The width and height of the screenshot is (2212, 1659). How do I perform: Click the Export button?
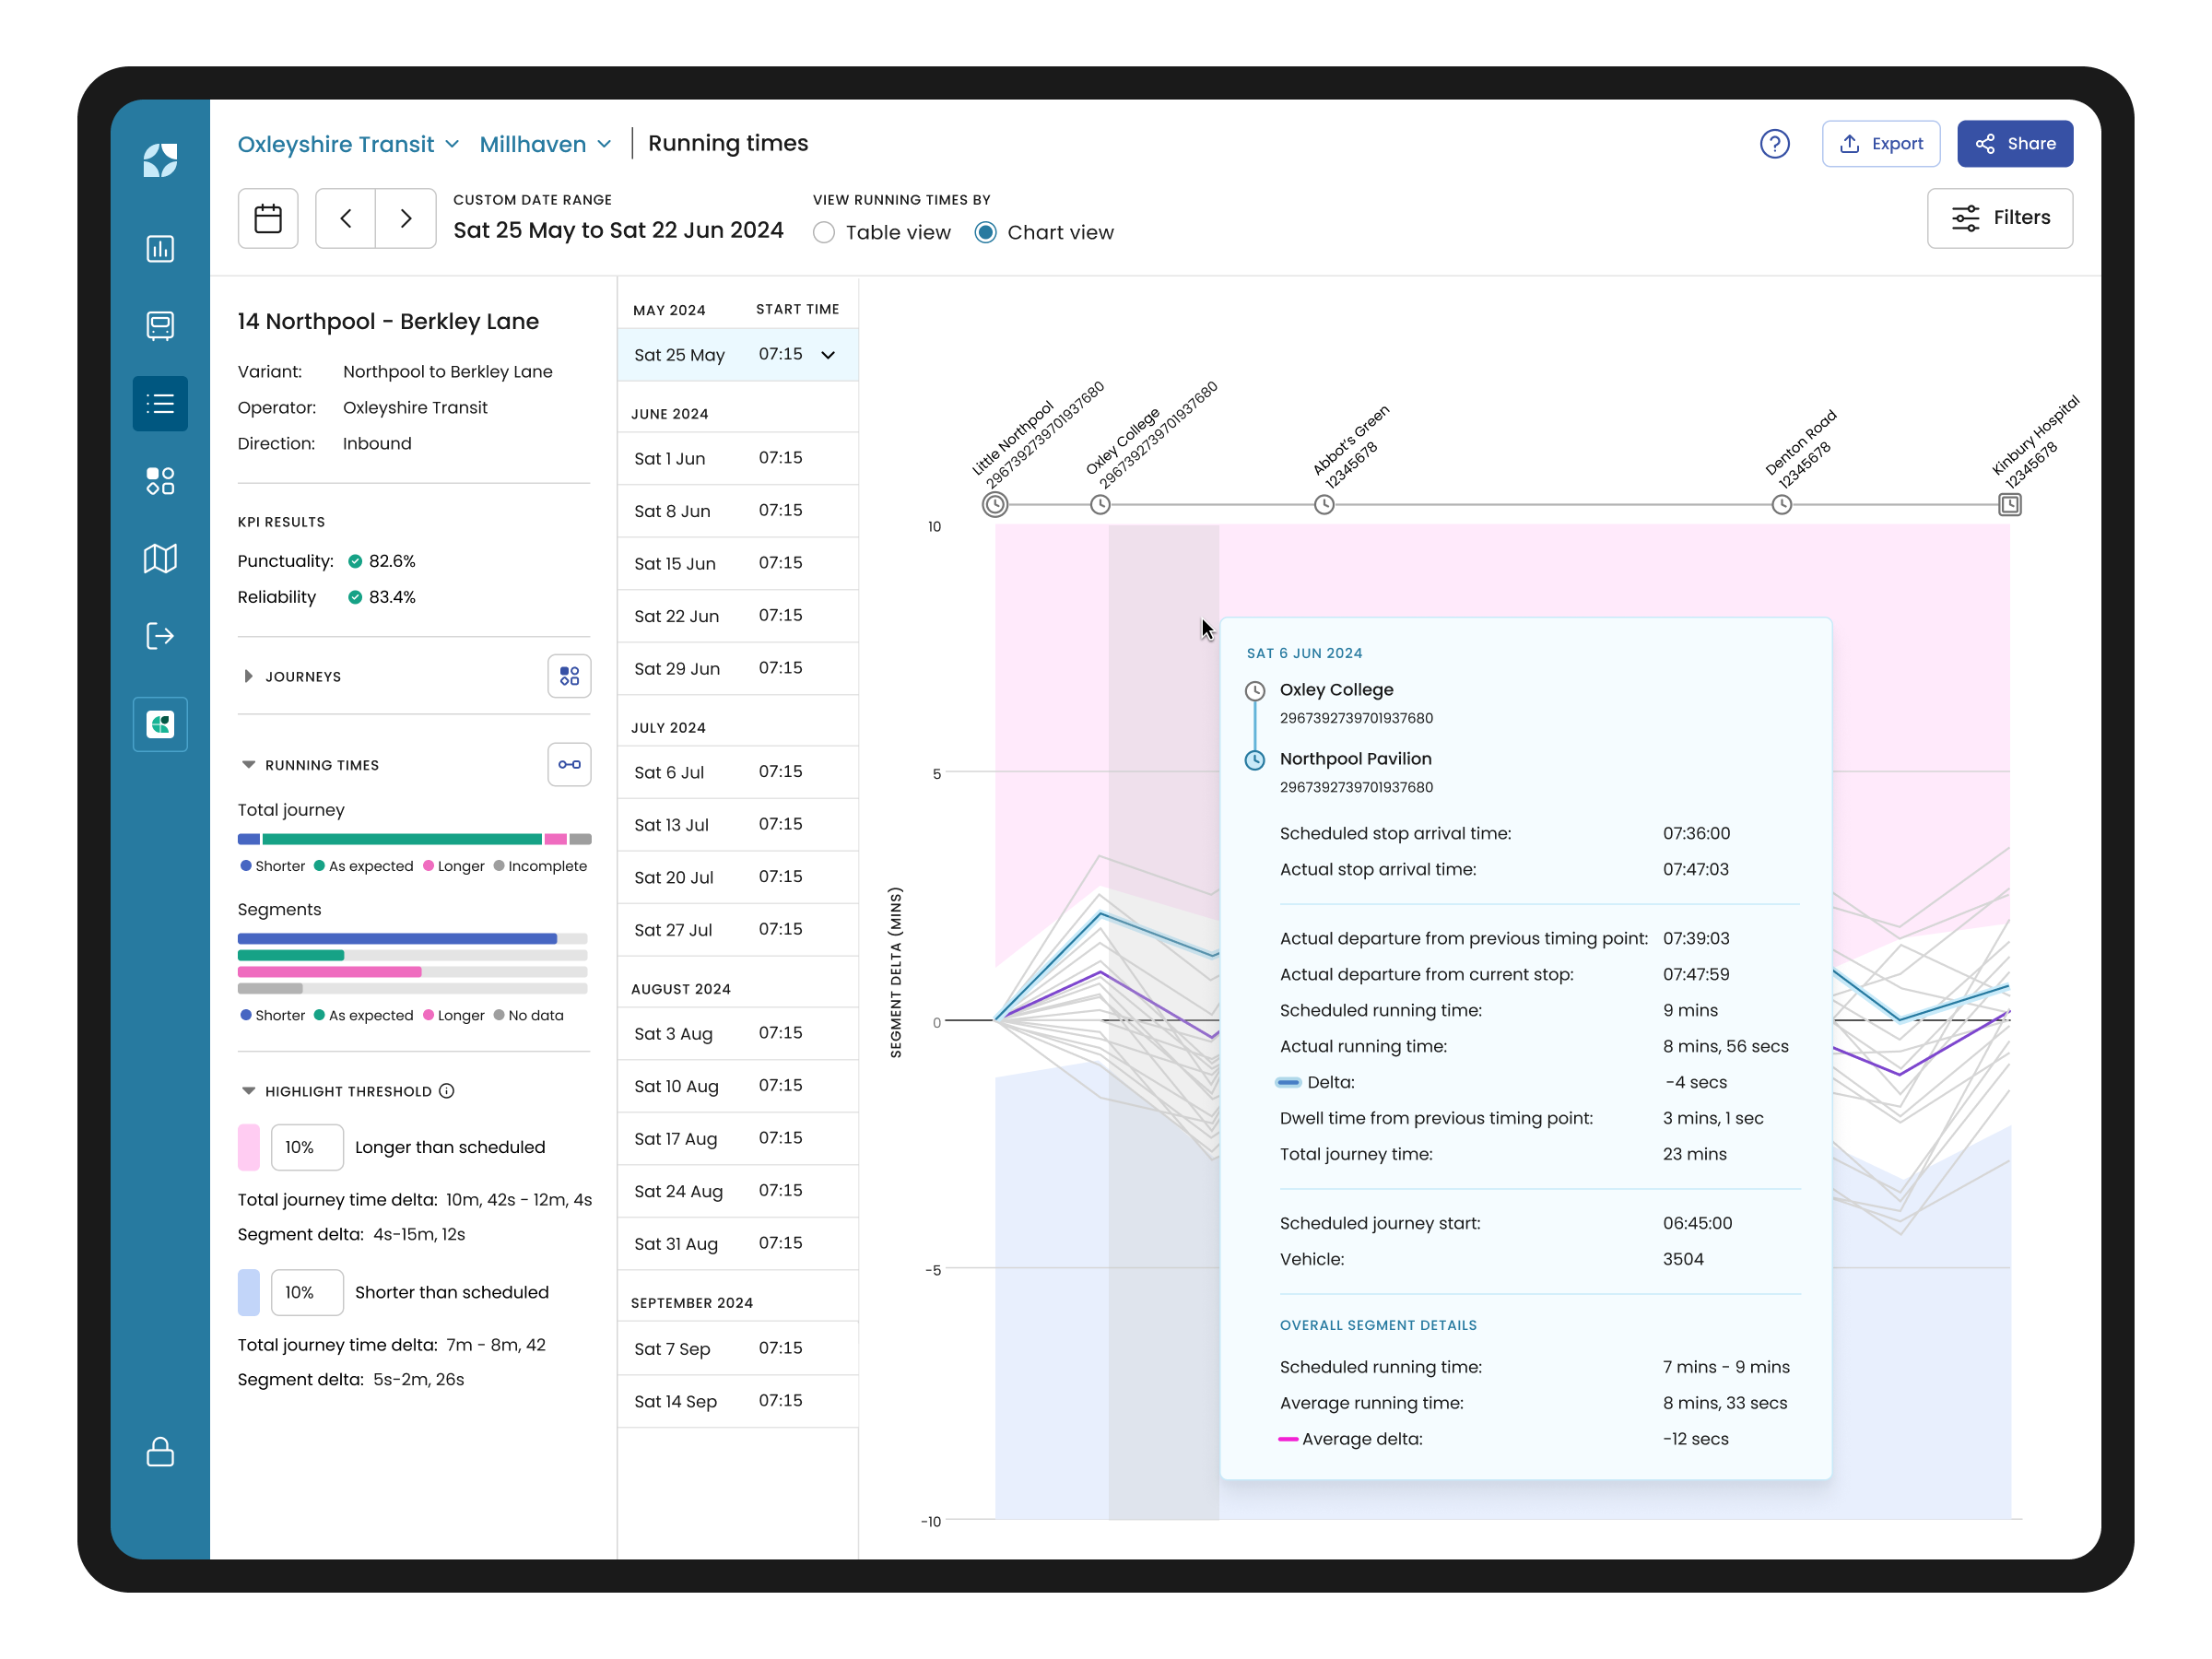click(1881, 143)
